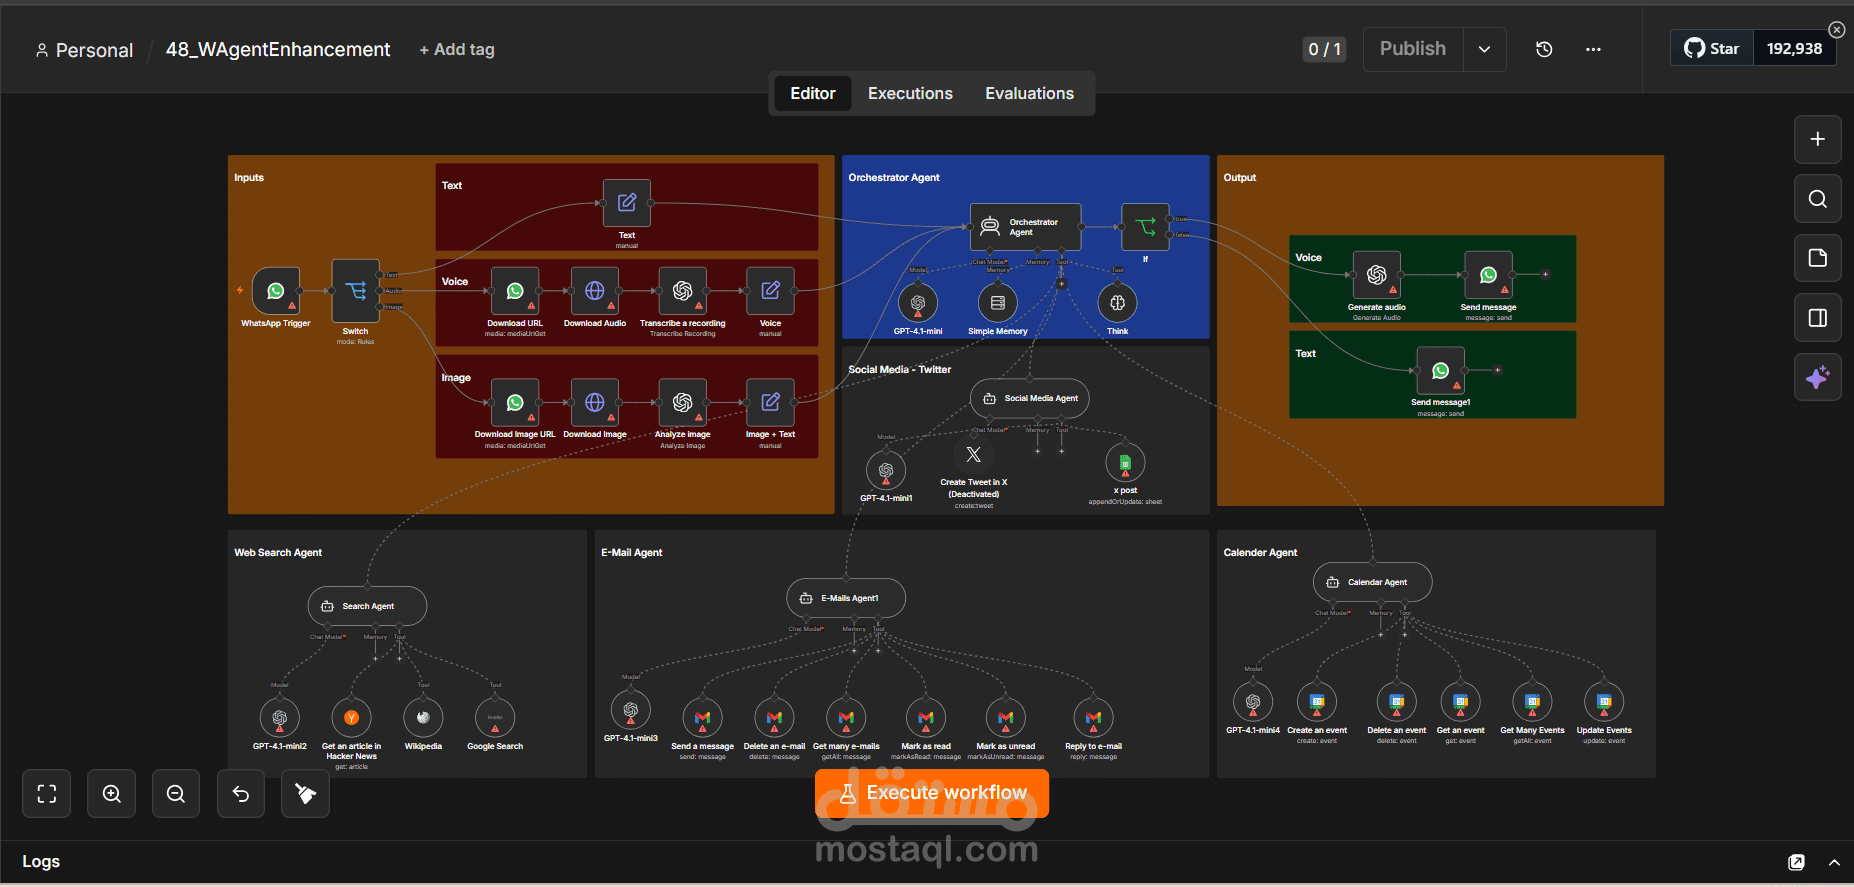The height and width of the screenshot is (887, 1854).
Task: Select the Switch node
Action: pyautogui.click(x=355, y=291)
